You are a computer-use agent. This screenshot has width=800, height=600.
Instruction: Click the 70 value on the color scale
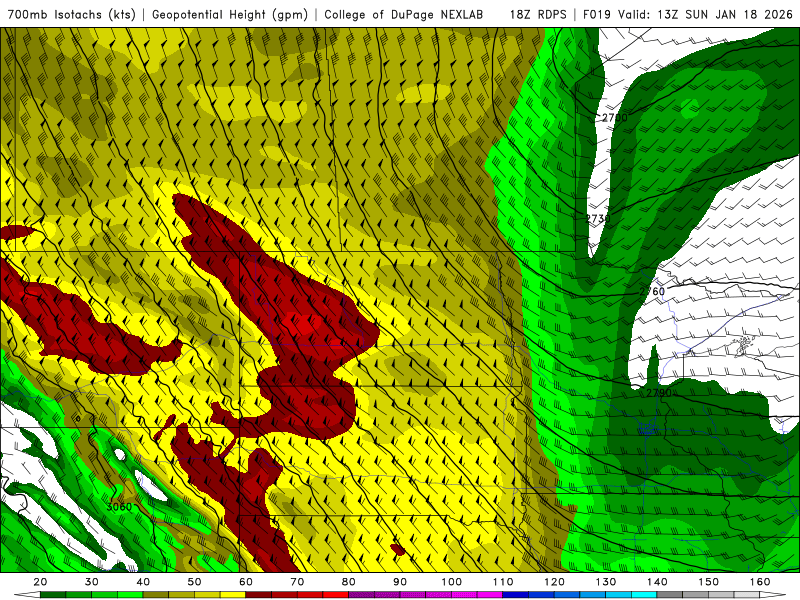point(297,582)
